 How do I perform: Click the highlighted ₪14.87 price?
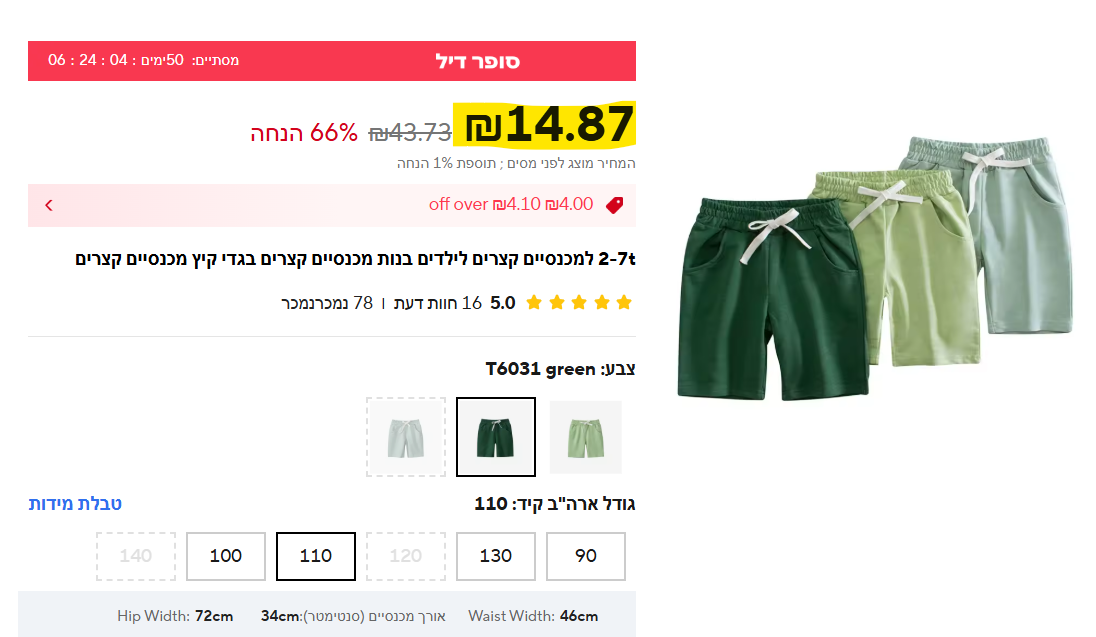pos(545,124)
